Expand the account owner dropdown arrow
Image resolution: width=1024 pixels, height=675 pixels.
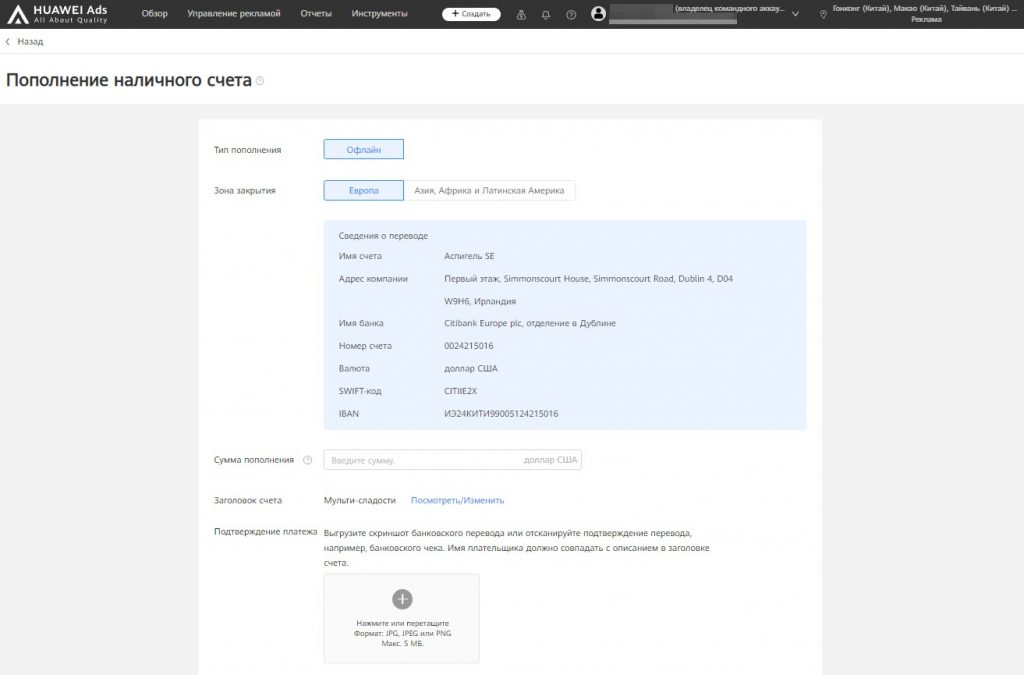coord(795,14)
